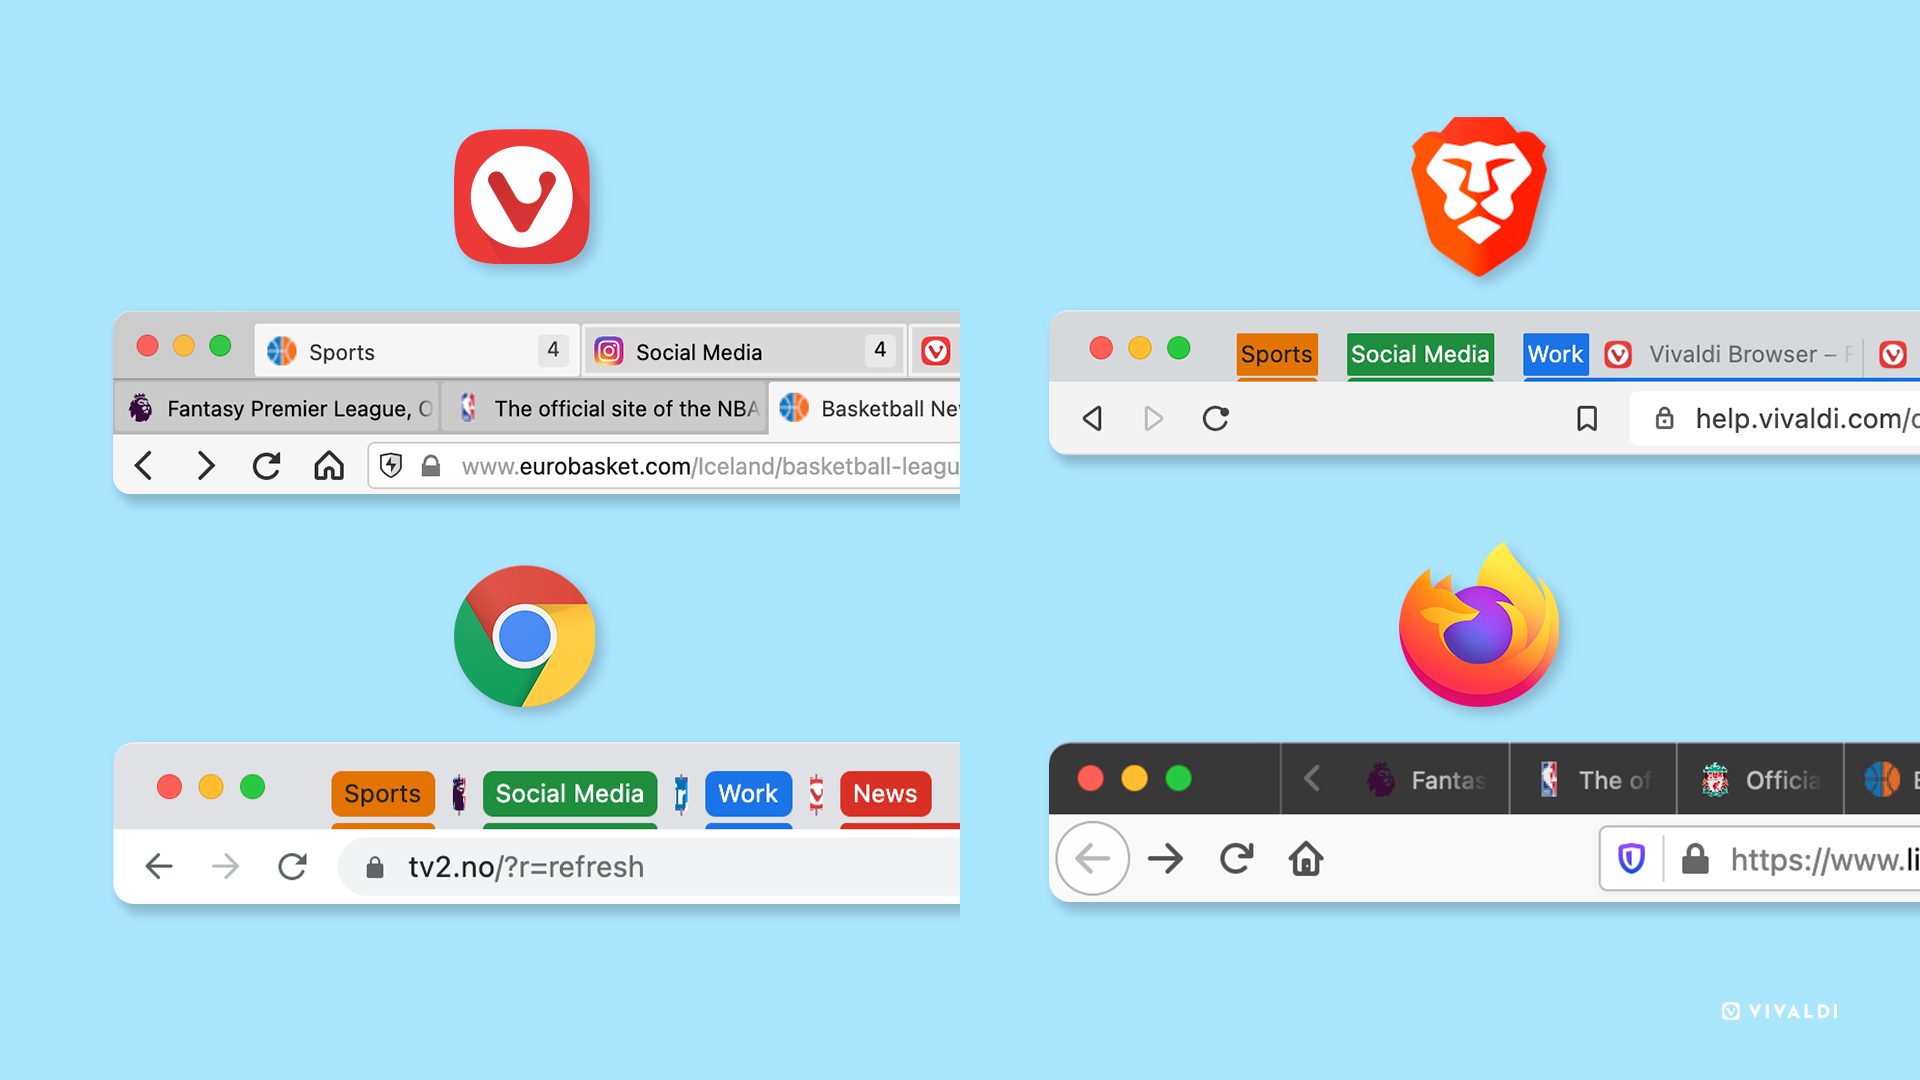Click the shield icon in Firefox address bar
This screenshot has height=1080, width=1920.
point(1631,858)
